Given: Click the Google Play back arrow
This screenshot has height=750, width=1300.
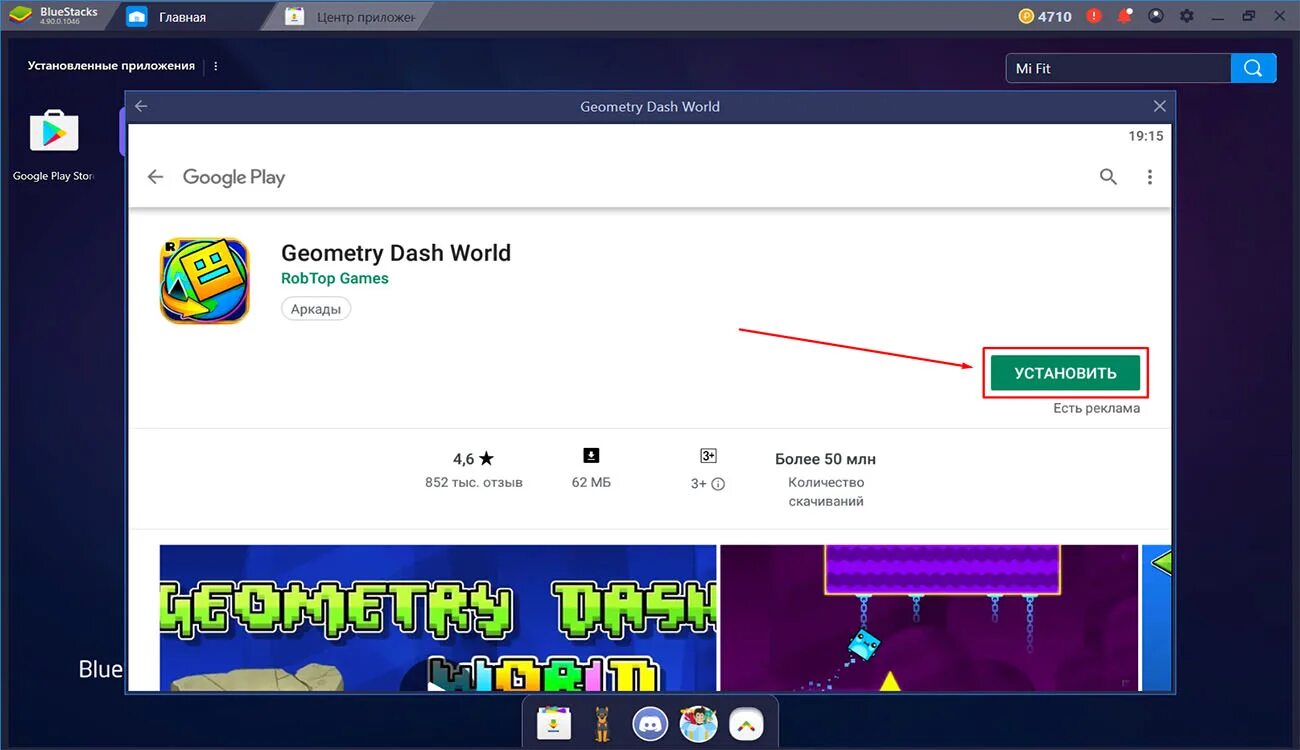Looking at the screenshot, I should 155,177.
